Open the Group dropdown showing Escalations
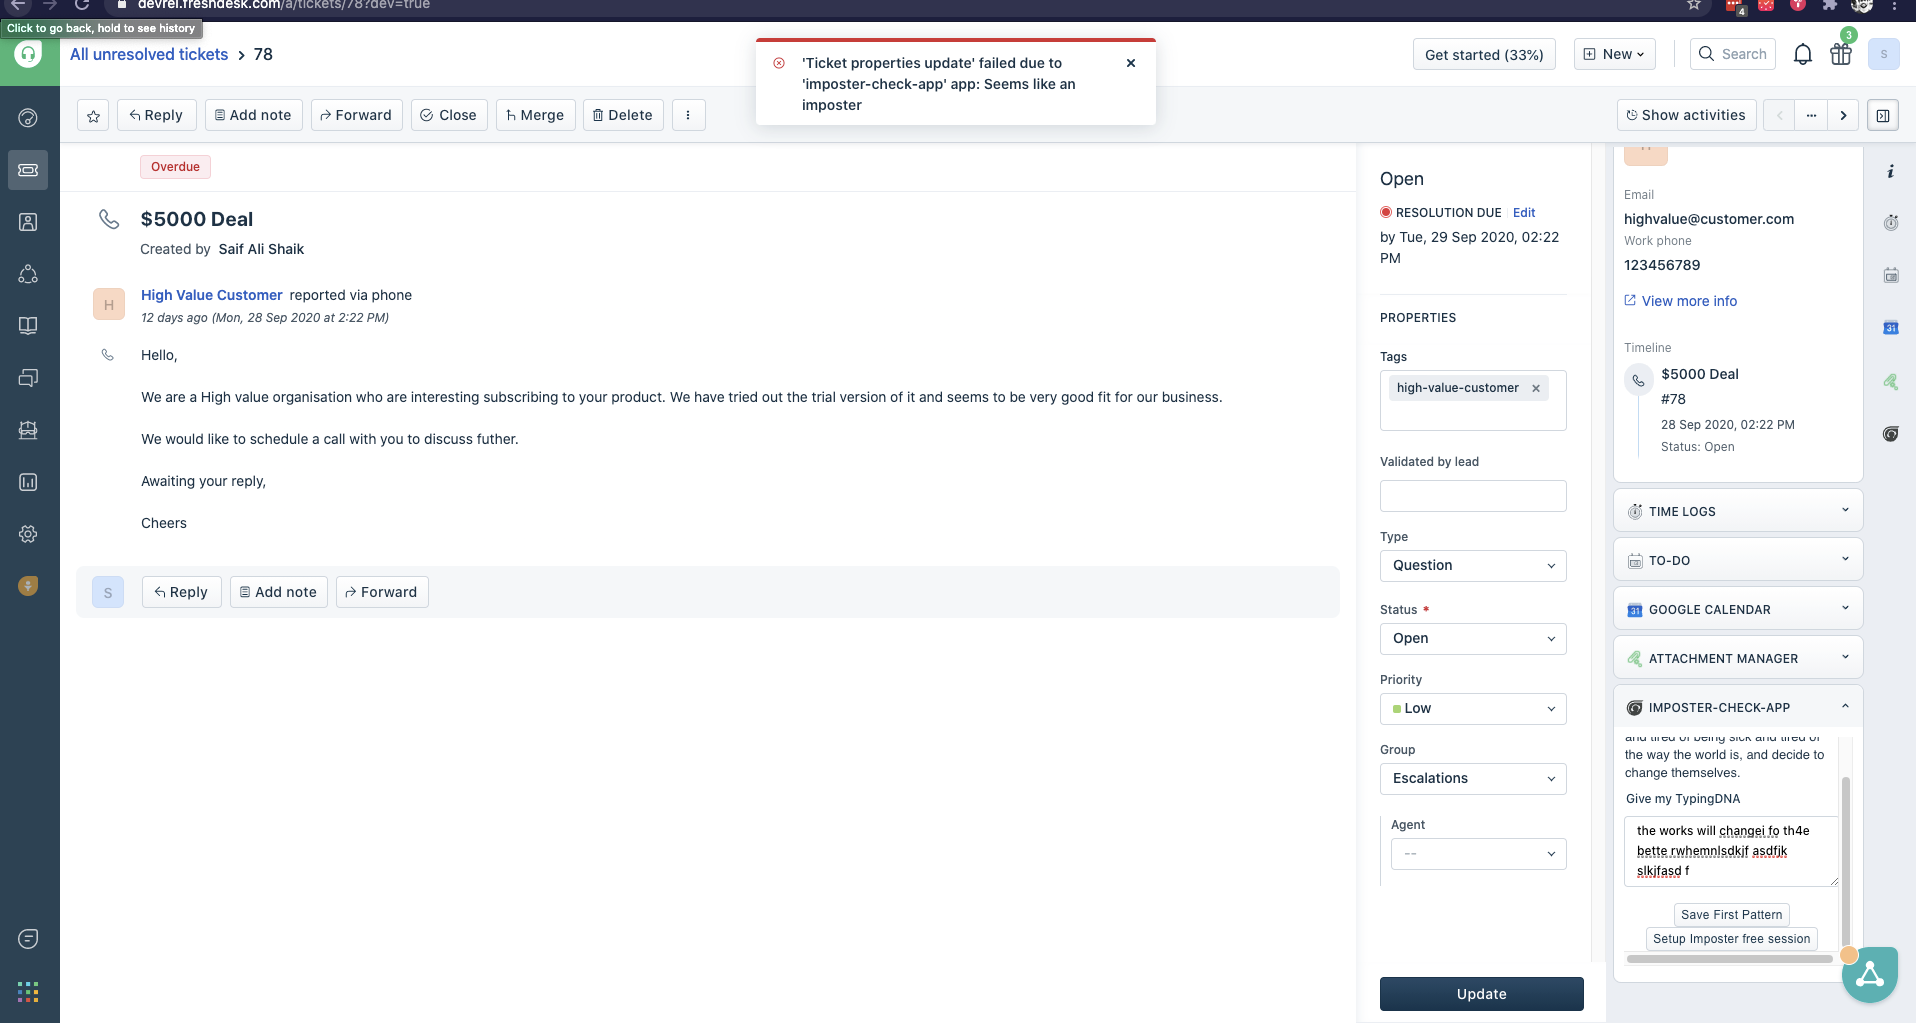This screenshot has height=1023, width=1916. click(x=1473, y=779)
